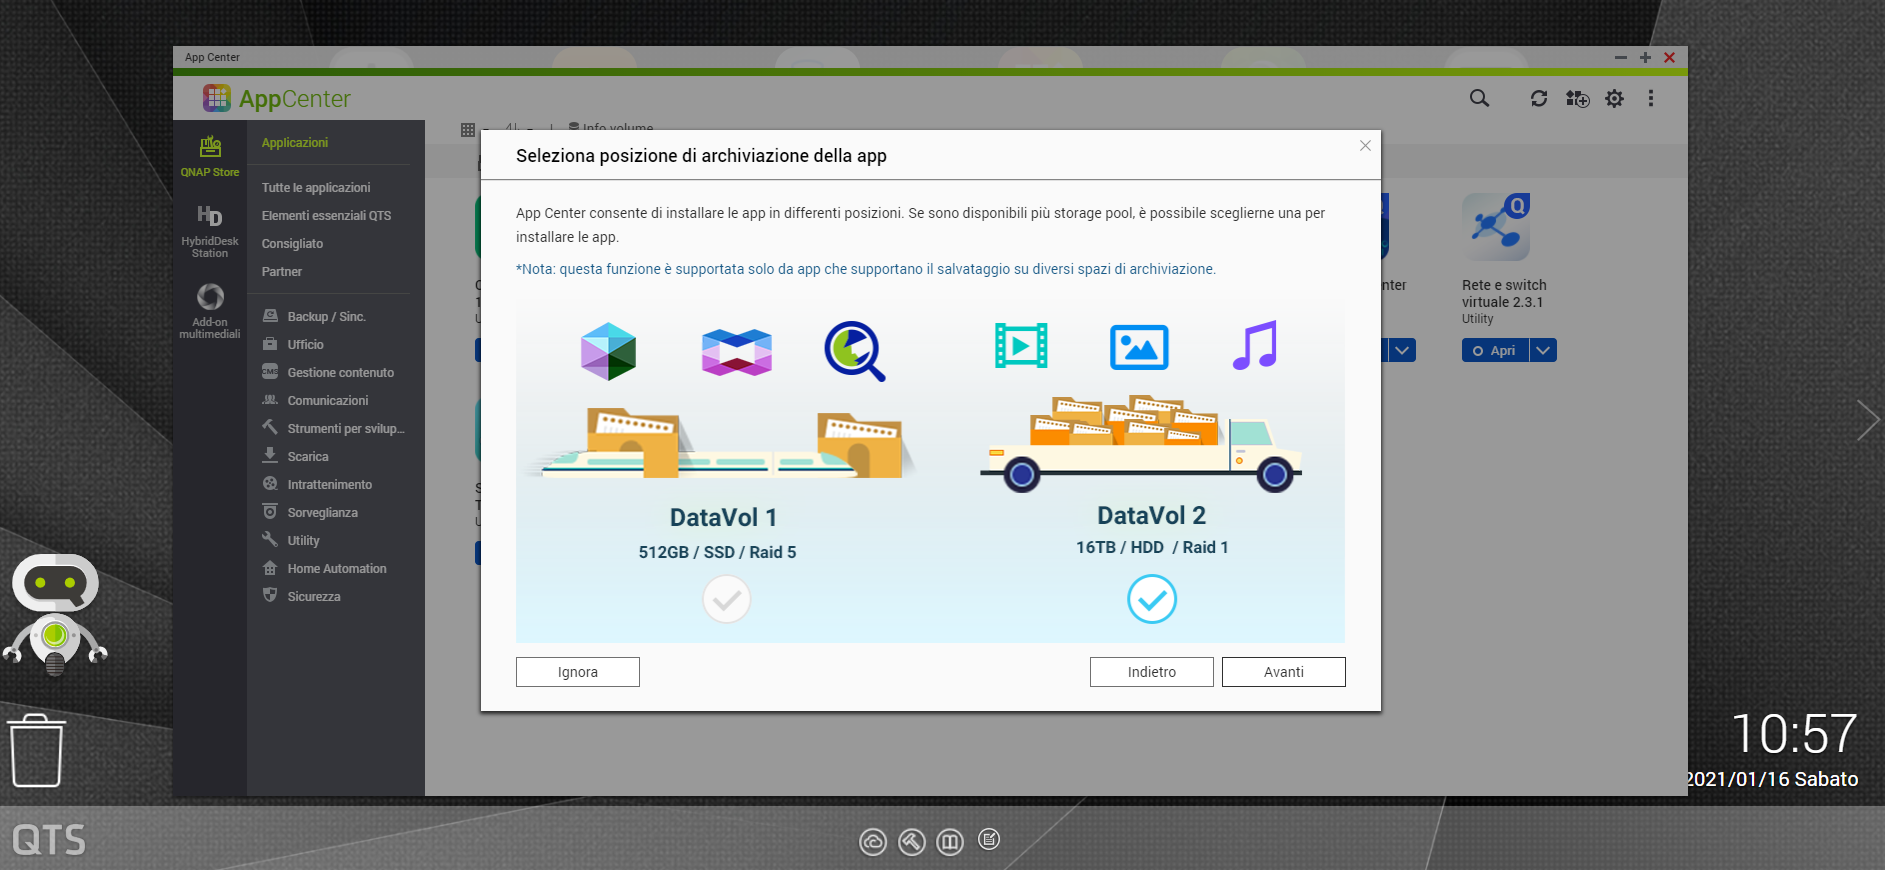Select Tutte le applicazioni in sidebar

pos(316,188)
